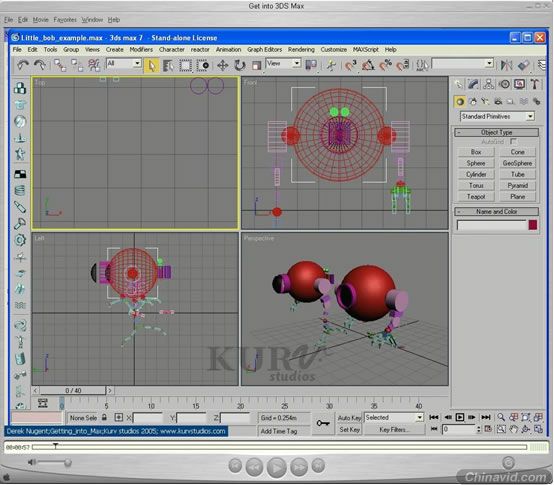Click the Create Rigid Body Collection reactor icon
The height and width of the screenshot is (485, 554).
click(x=20, y=88)
